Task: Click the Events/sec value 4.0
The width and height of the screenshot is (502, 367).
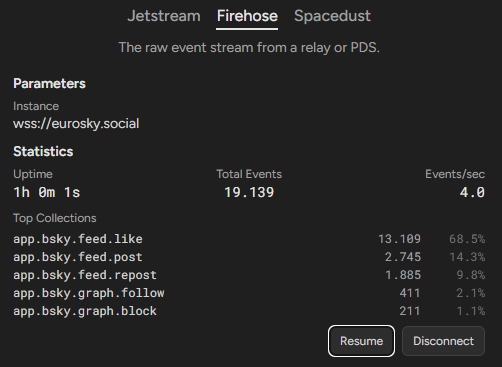Action: pyautogui.click(x=472, y=192)
